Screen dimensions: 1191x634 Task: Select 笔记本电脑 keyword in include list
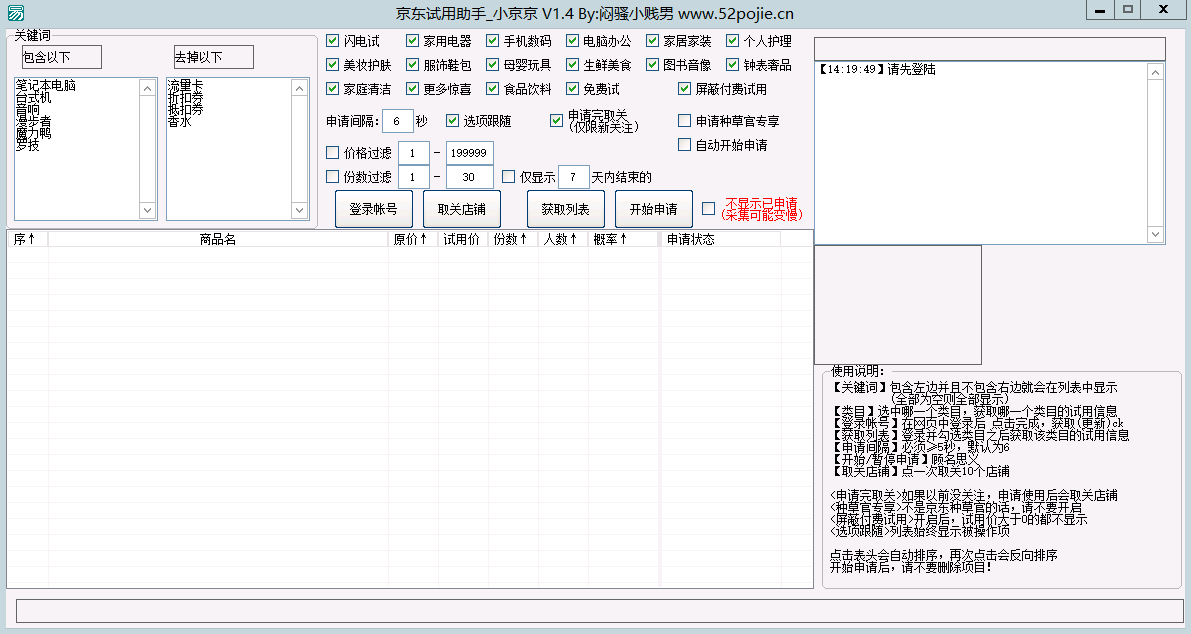coord(46,85)
